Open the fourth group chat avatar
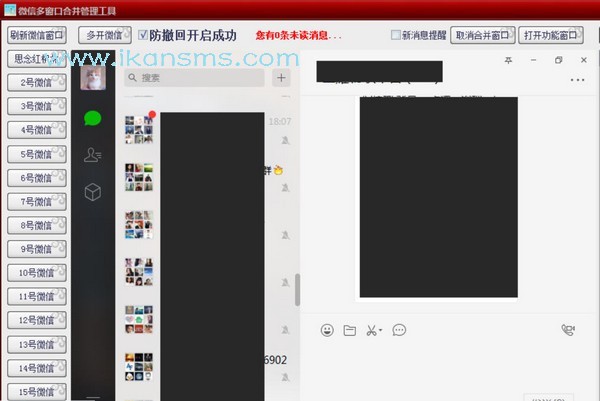The image size is (600, 401). [139, 272]
